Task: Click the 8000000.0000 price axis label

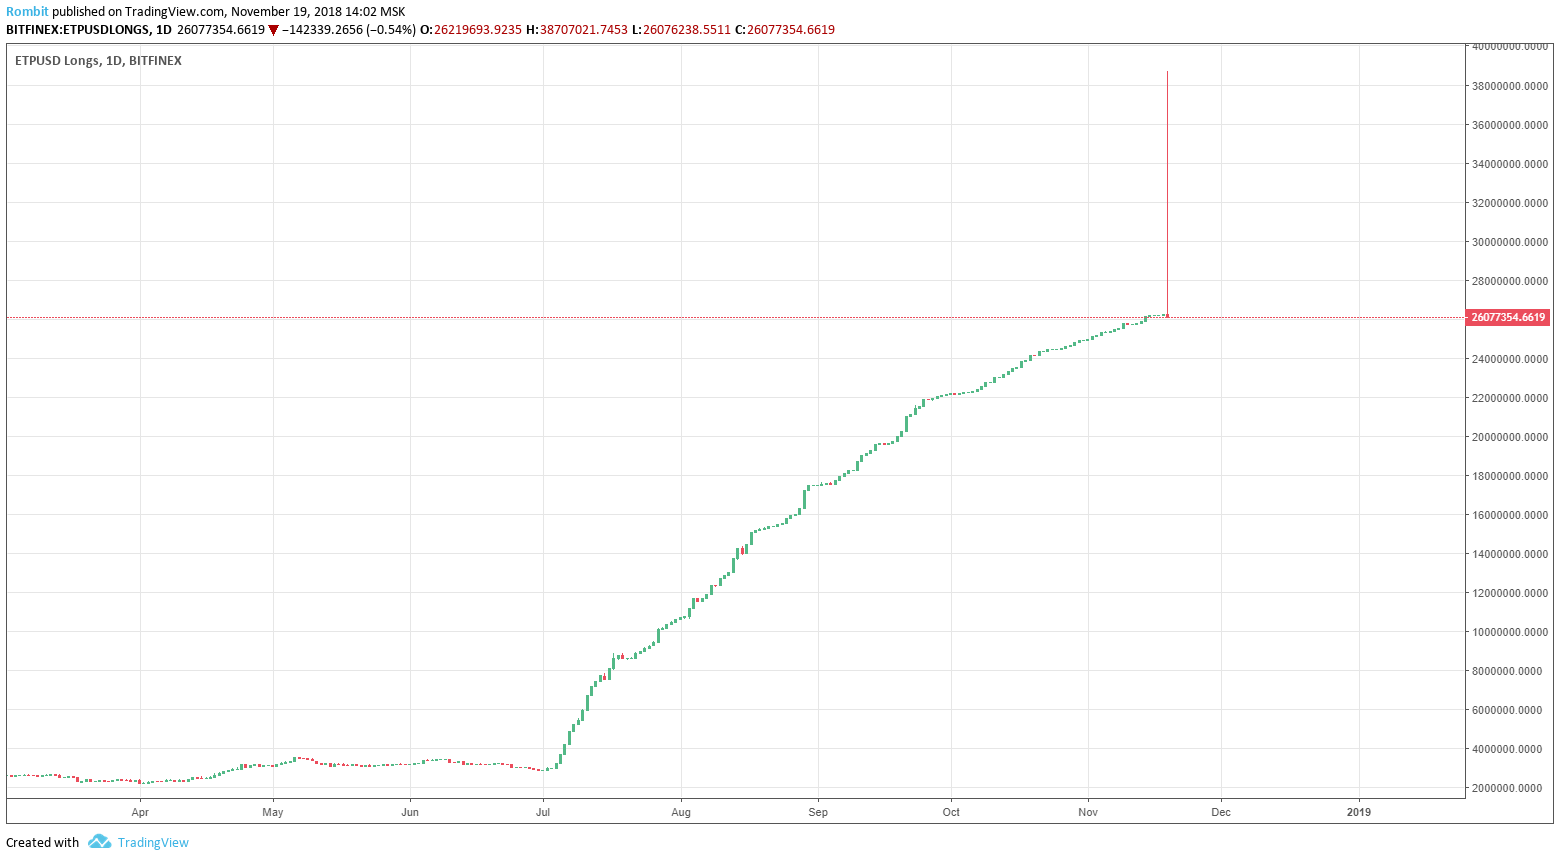Action: tap(1507, 671)
